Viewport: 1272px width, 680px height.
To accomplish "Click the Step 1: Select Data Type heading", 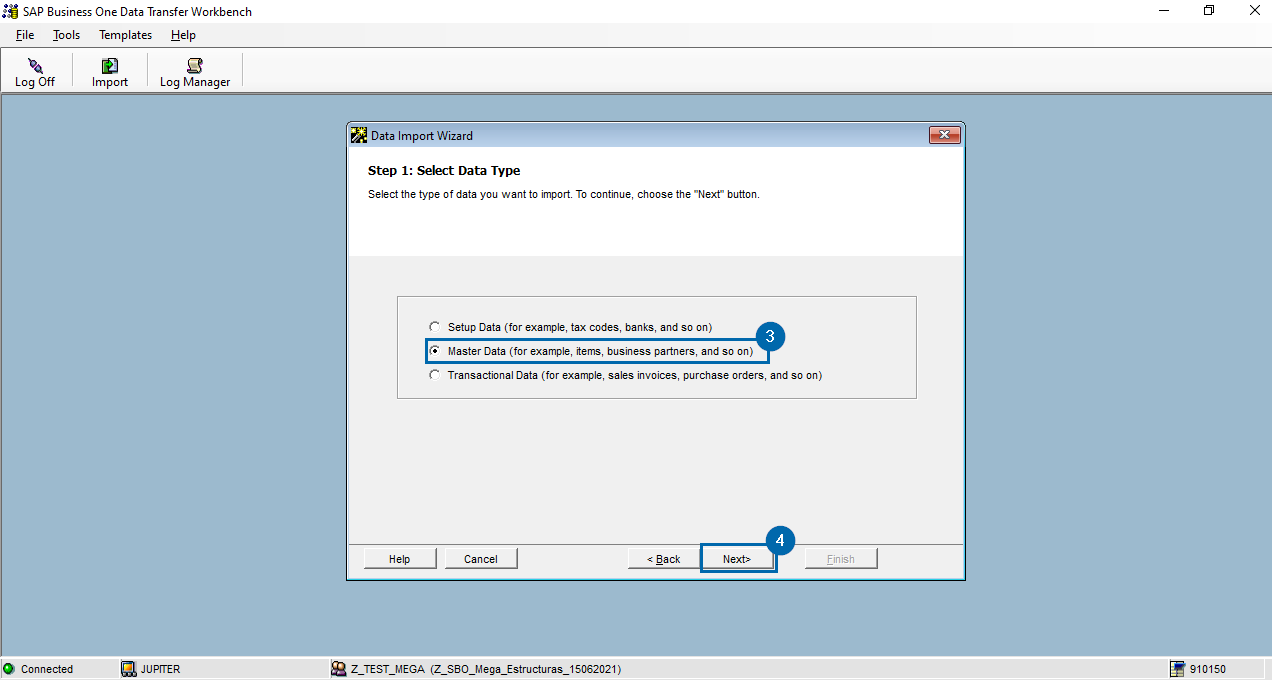I will [x=444, y=171].
